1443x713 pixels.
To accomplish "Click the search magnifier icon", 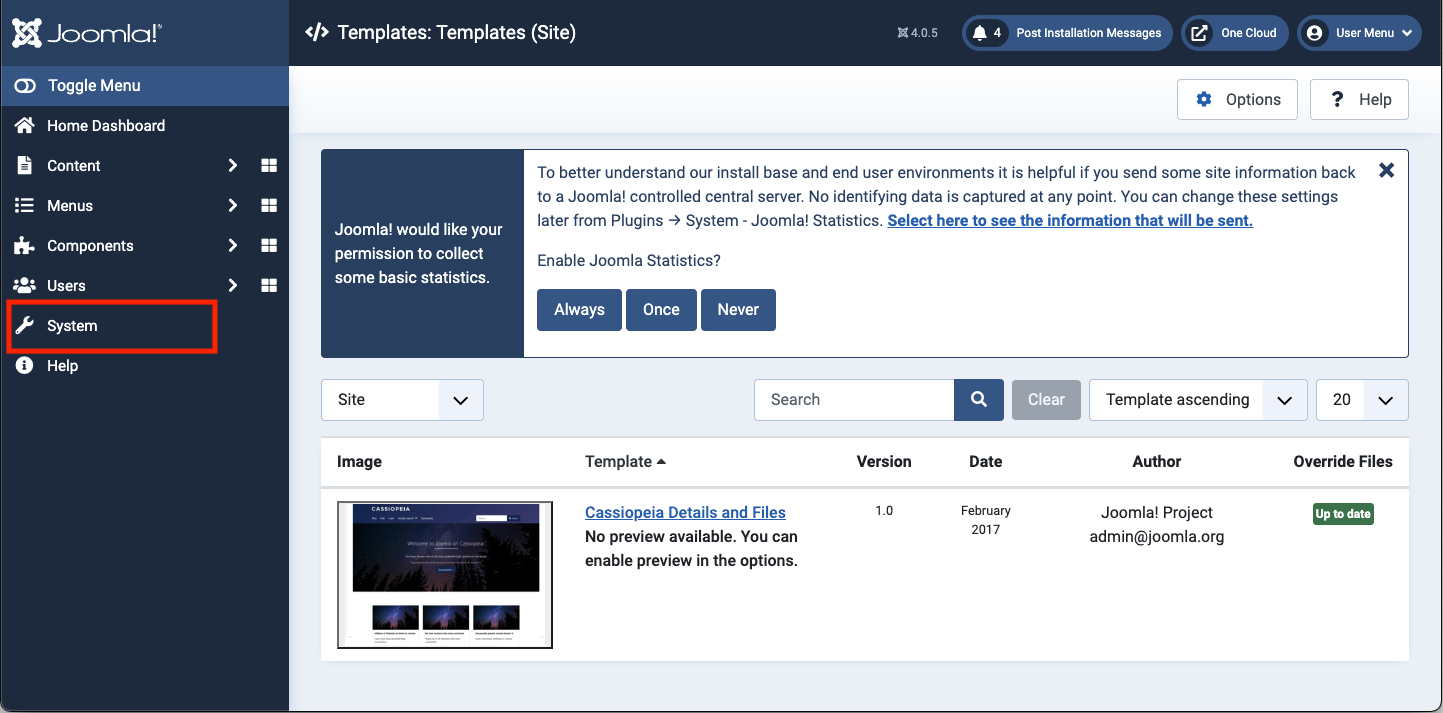I will point(978,399).
